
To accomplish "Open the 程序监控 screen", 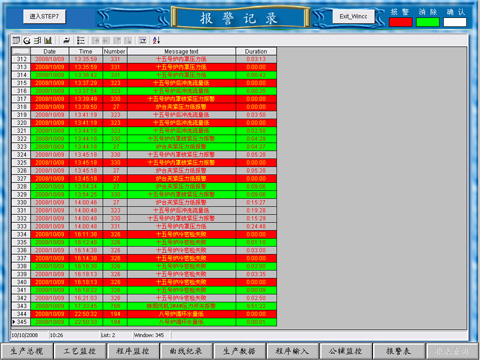I will click(133, 351).
